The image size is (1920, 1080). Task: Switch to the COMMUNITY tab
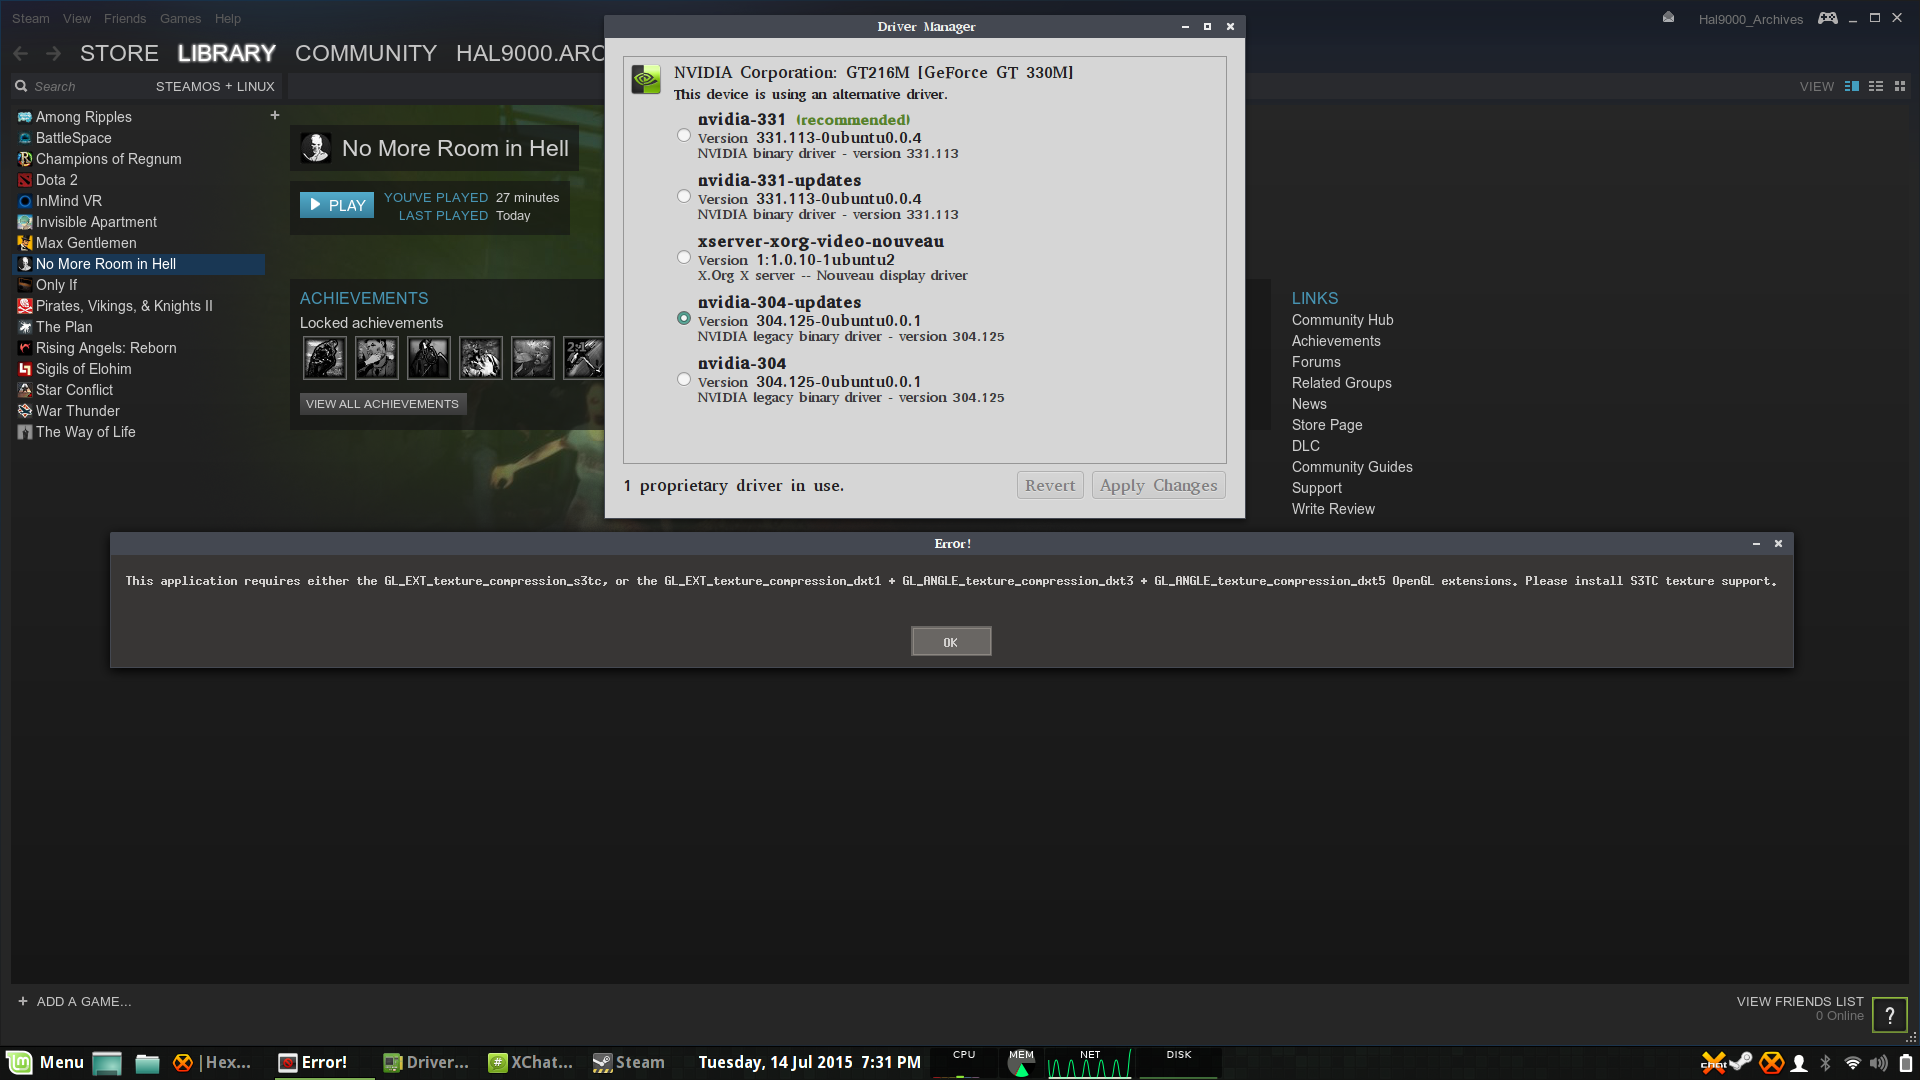(366, 54)
